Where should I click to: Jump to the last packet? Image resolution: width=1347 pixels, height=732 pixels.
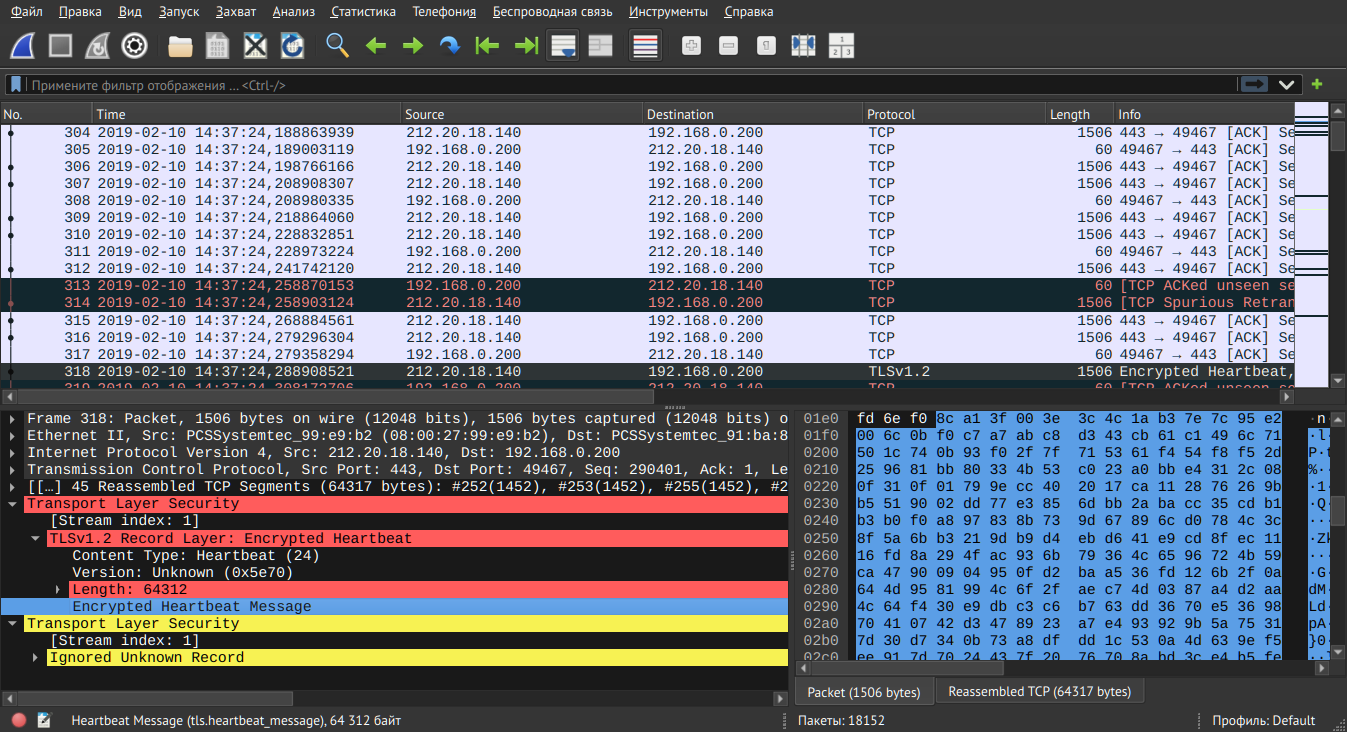point(525,46)
